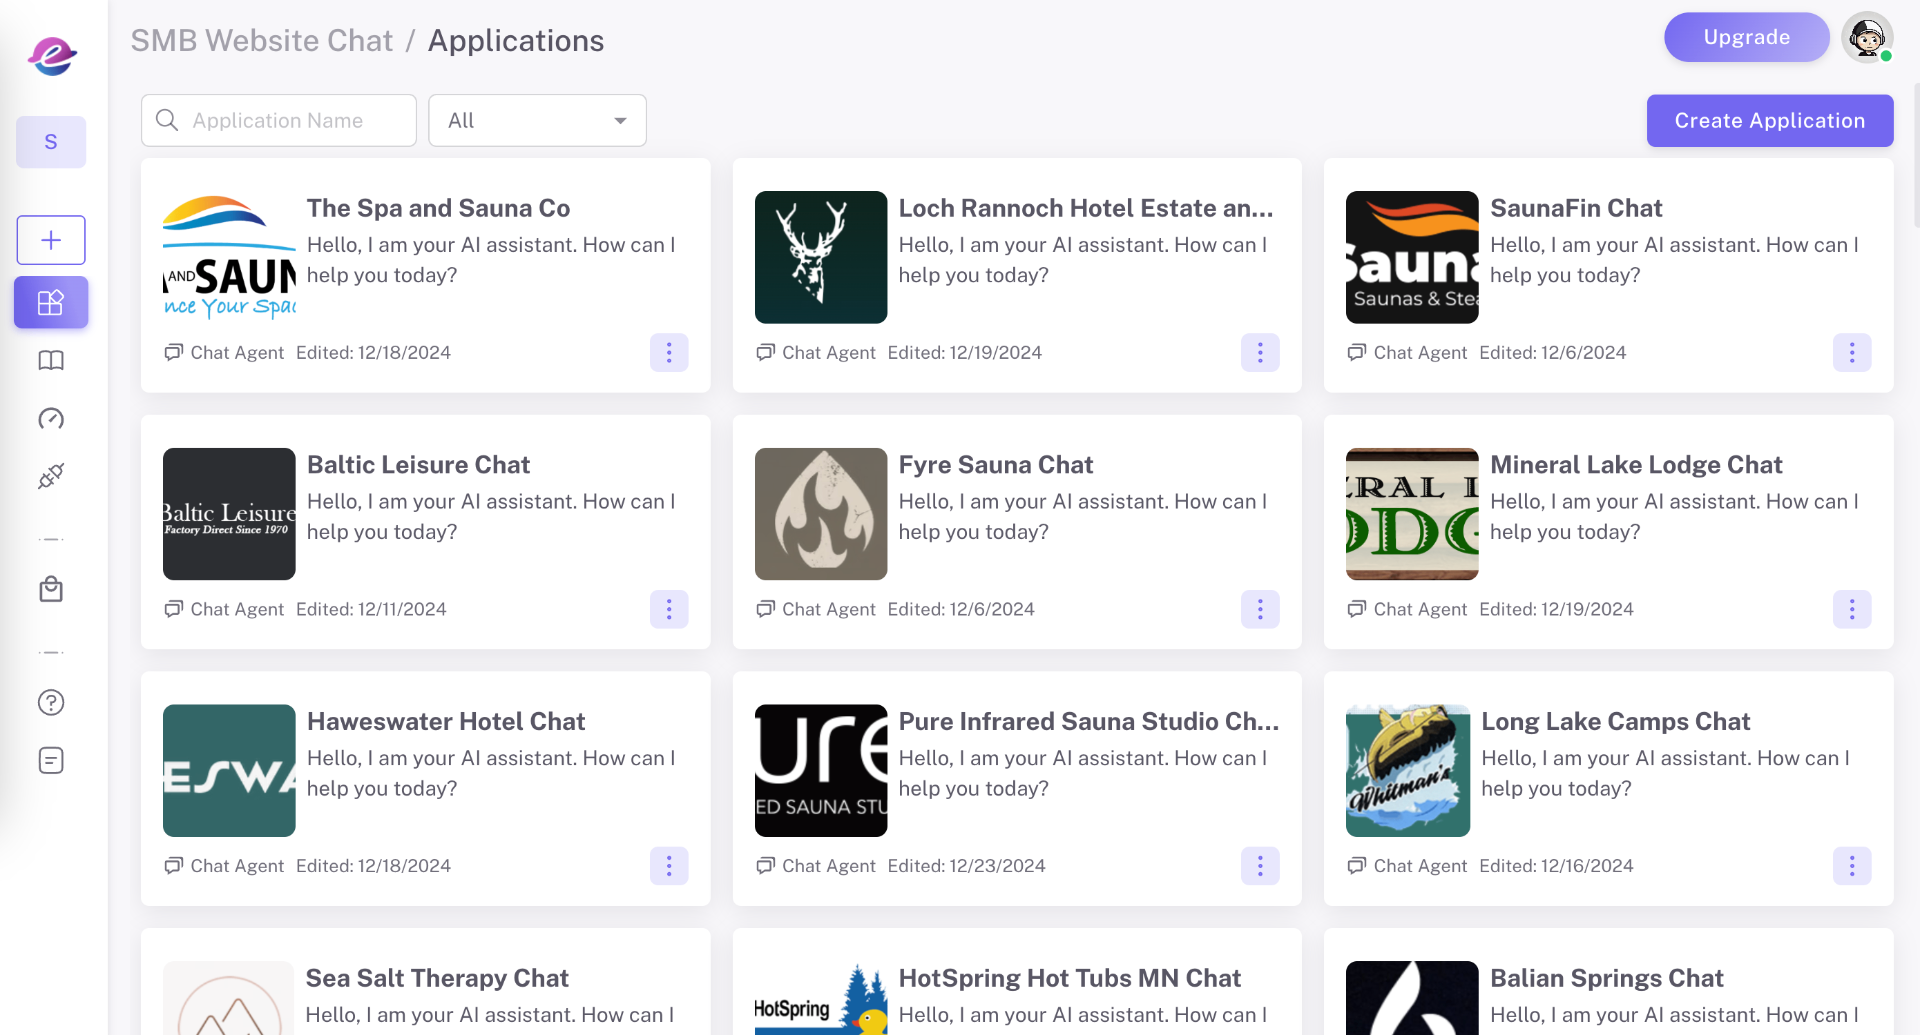1920x1035 pixels.
Task: Click the user avatar in top right
Action: (1866, 38)
